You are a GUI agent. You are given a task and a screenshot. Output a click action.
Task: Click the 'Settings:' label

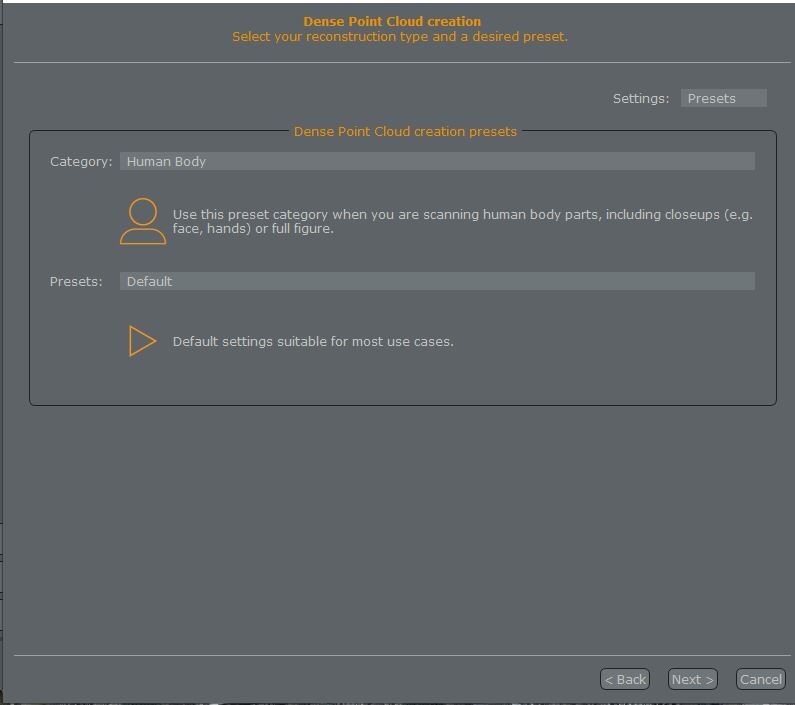pyautogui.click(x=641, y=98)
